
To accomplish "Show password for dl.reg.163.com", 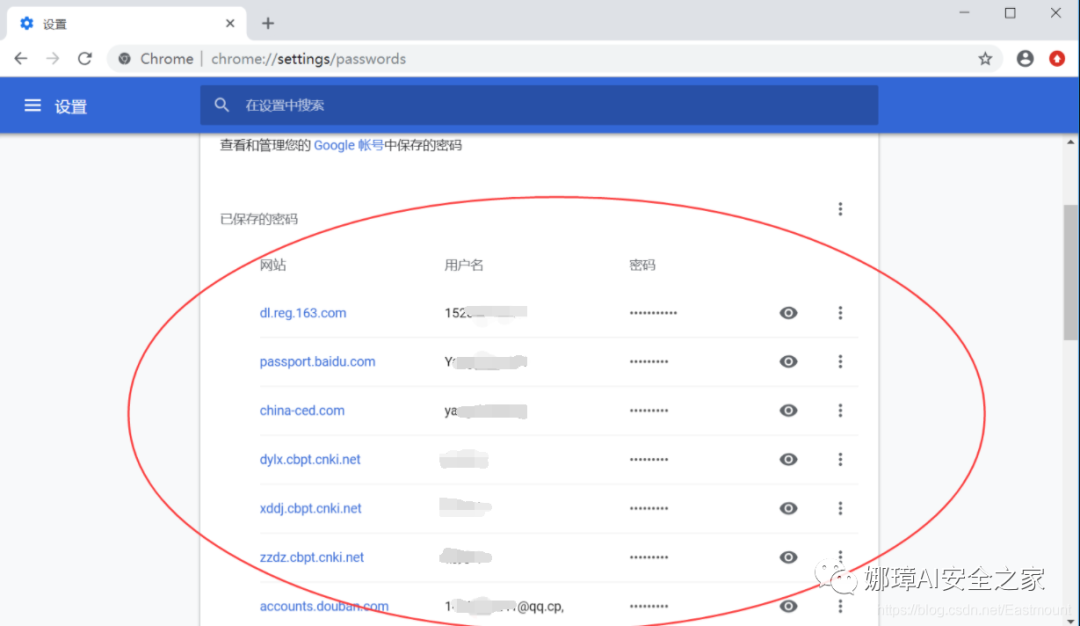I will 788,313.
